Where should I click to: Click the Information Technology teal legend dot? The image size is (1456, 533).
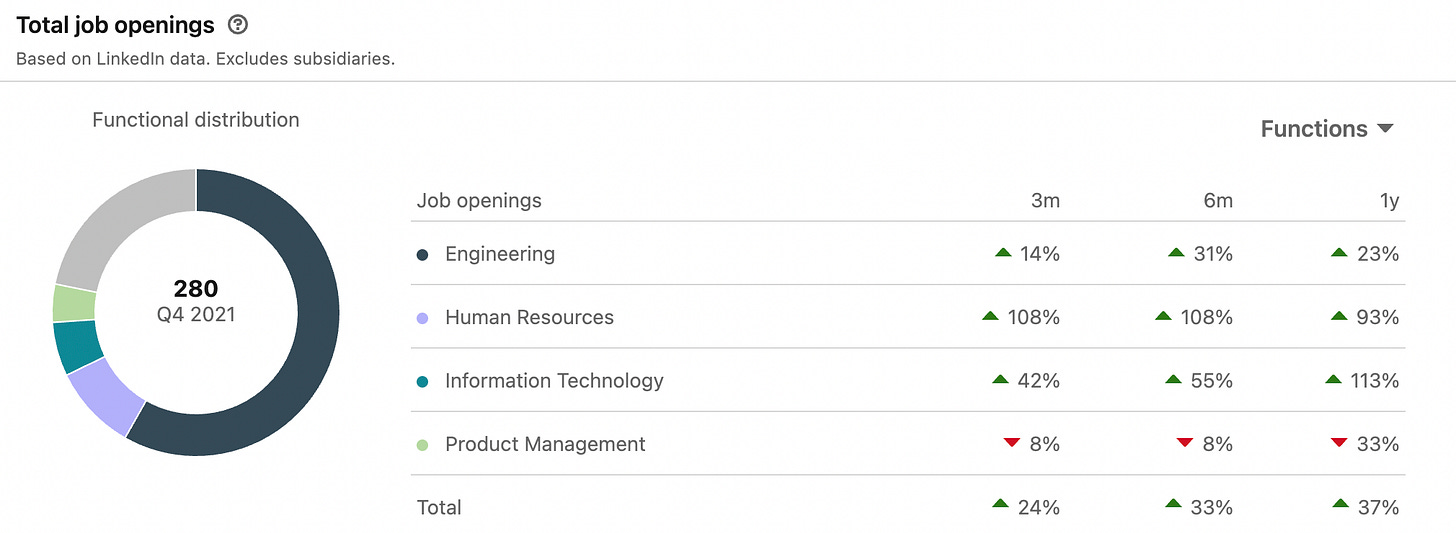click(422, 381)
